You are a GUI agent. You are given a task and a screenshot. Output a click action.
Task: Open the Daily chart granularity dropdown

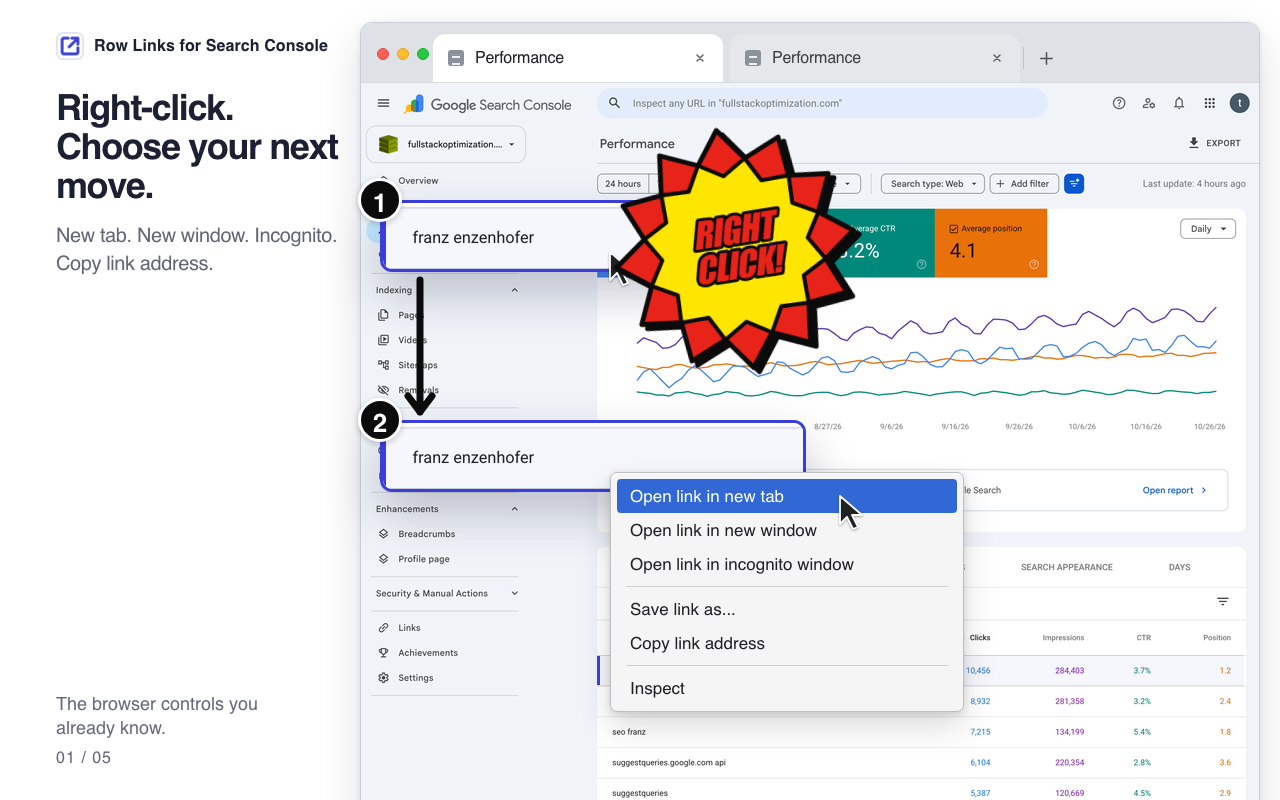1208,229
